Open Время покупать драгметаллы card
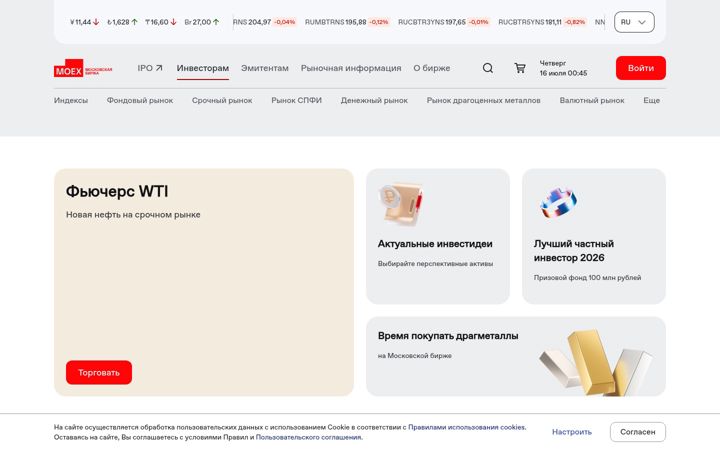The image size is (720, 450). point(516,356)
